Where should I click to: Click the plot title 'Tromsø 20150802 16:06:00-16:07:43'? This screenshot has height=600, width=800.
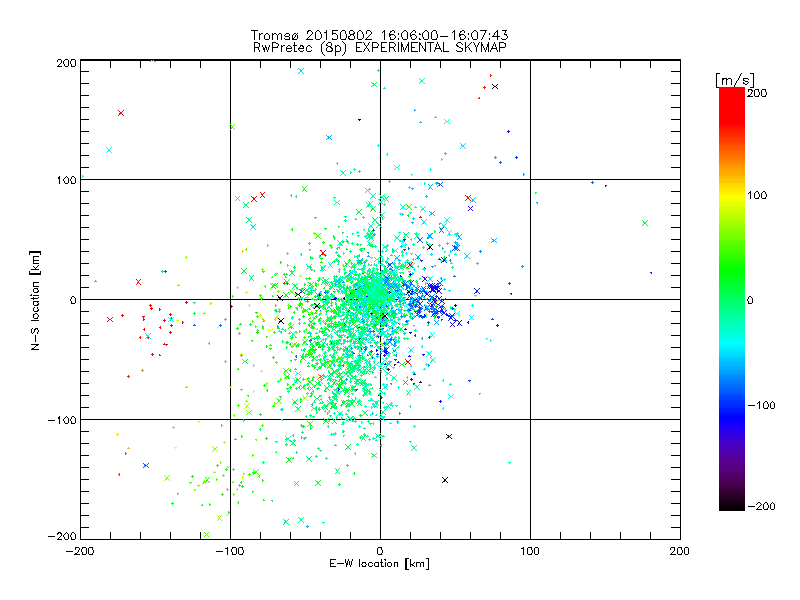pos(380,35)
